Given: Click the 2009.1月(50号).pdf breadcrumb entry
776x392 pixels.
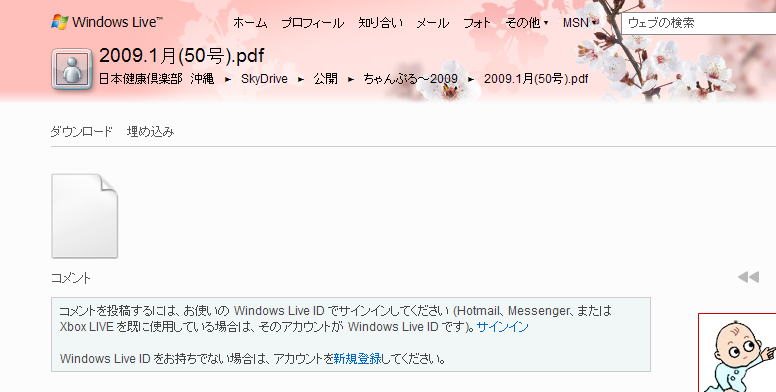Looking at the screenshot, I should 536,79.
